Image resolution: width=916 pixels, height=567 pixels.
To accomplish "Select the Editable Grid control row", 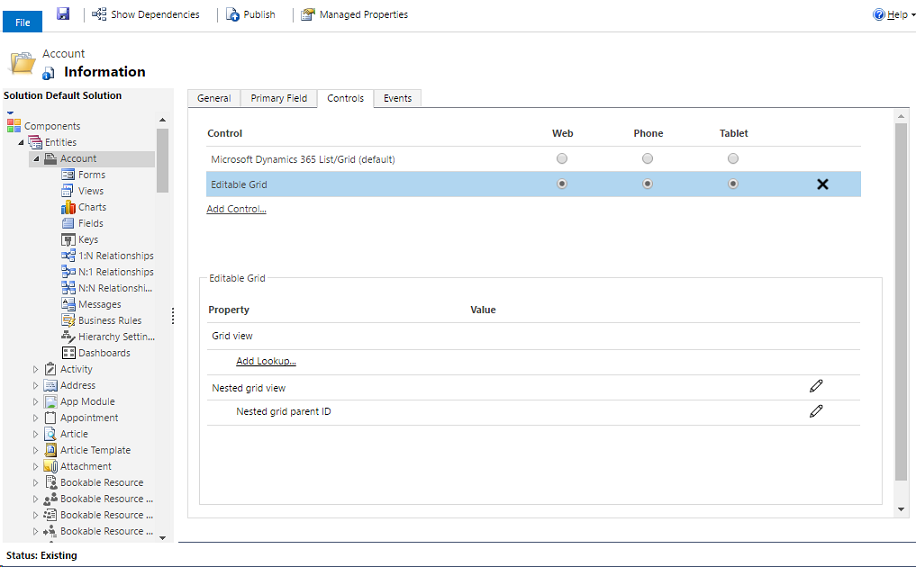I will (533, 184).
